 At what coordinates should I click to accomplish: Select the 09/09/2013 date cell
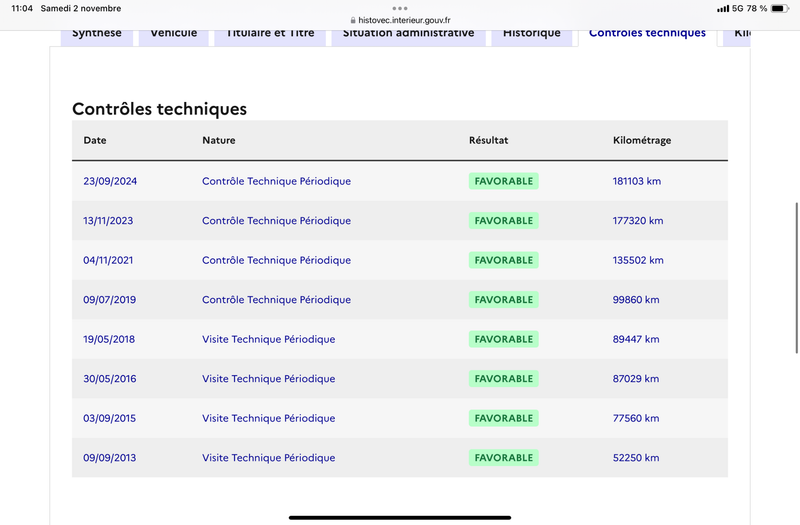110,458
